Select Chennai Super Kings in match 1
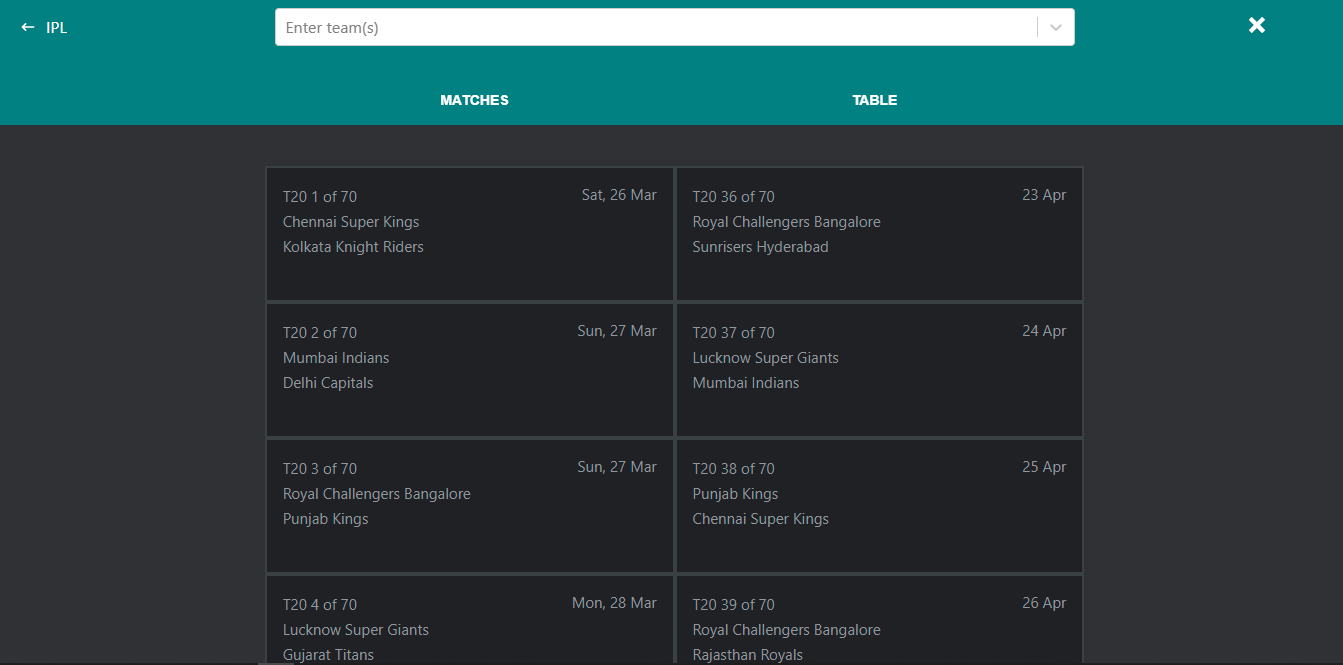 (351, 221)
